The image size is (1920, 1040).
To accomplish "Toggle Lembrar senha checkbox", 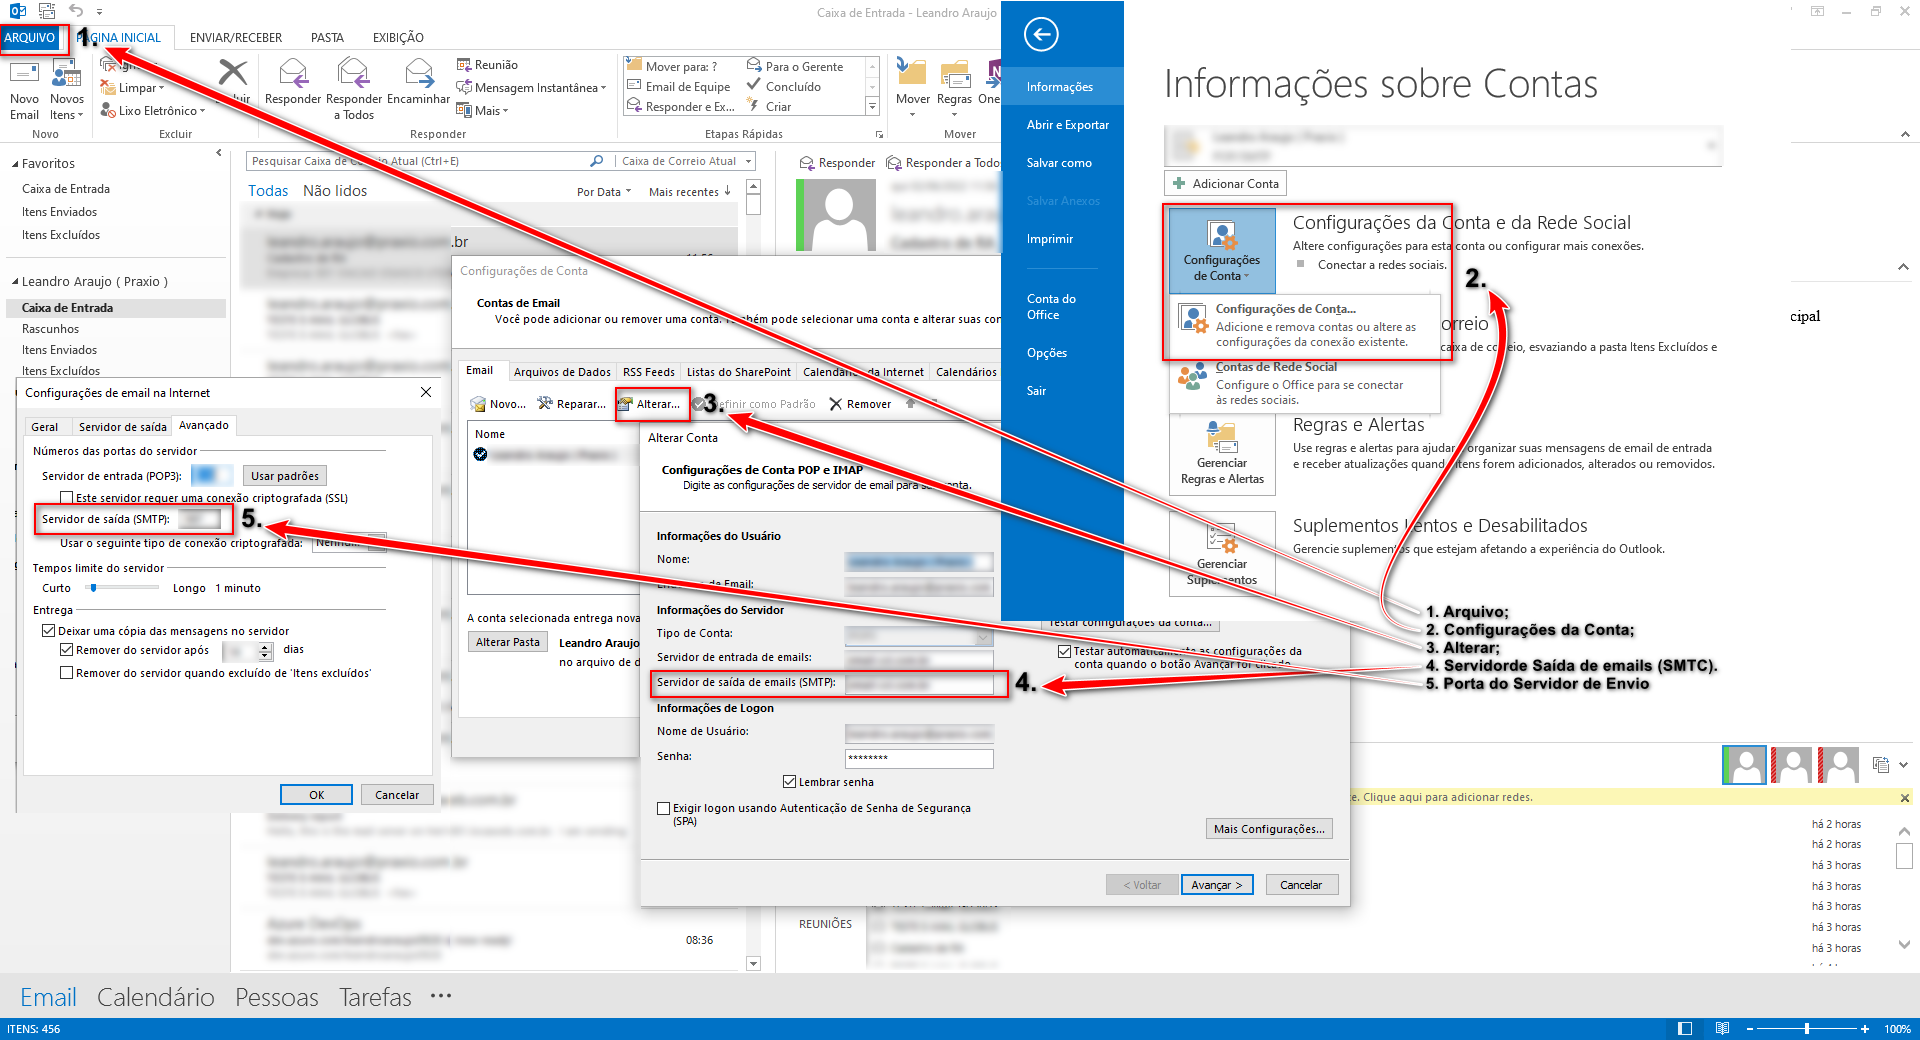I will click(789, 782).
